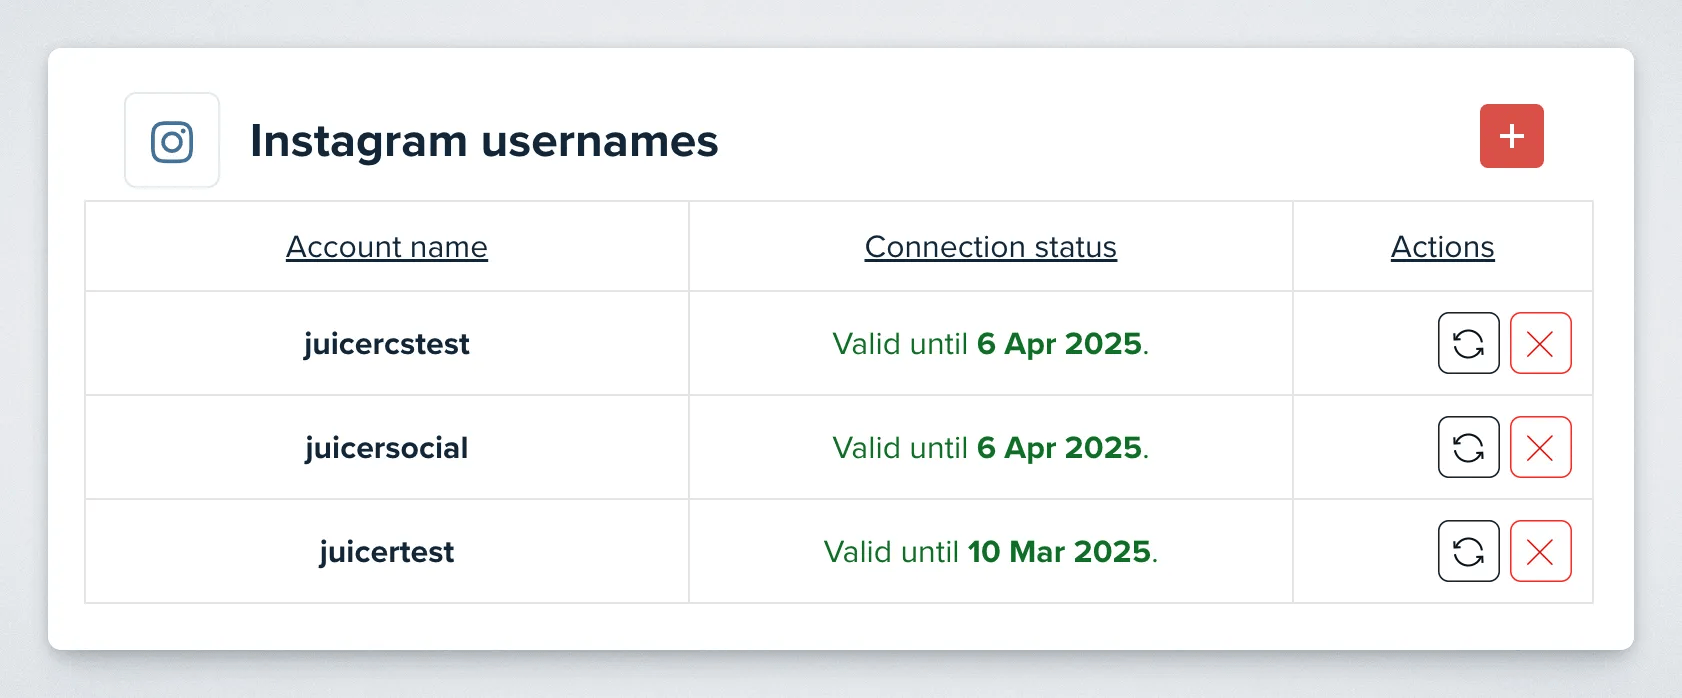Image resolution: width=1682 pixels, height=698 pixels.
Task: Click the Actions column header
Action: (1442, 247)
